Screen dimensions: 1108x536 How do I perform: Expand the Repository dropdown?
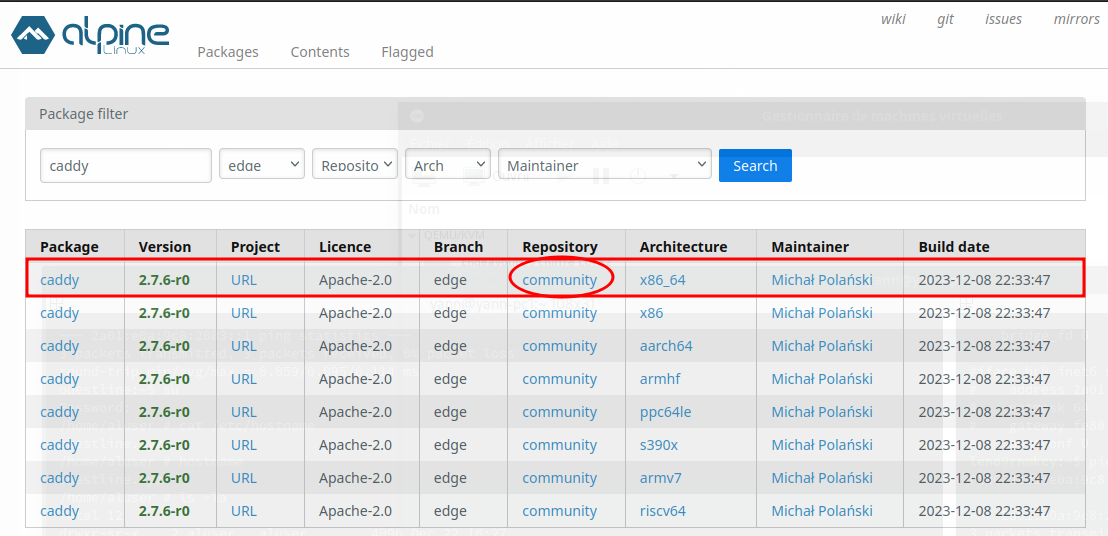point(354,165)
